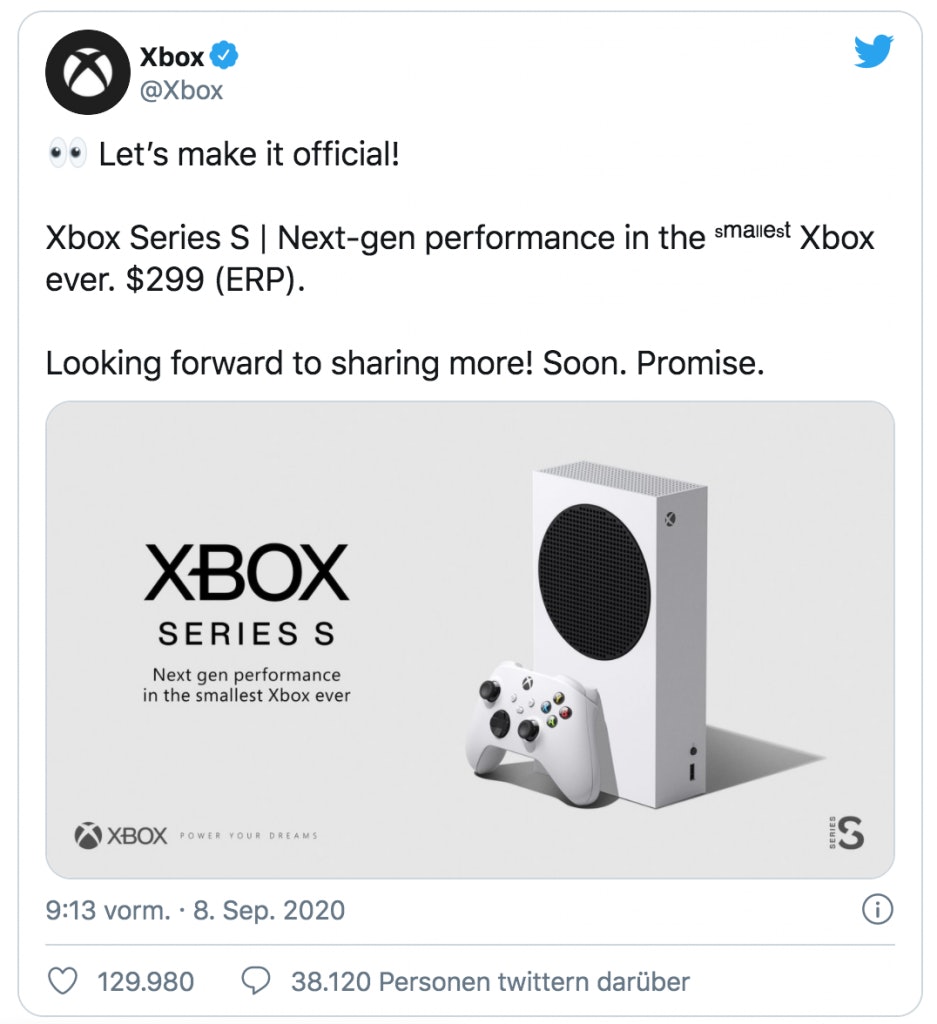
Task: Click the "Power your dreams" tagline
Action: pyautogui.click(x=248, y=836)
